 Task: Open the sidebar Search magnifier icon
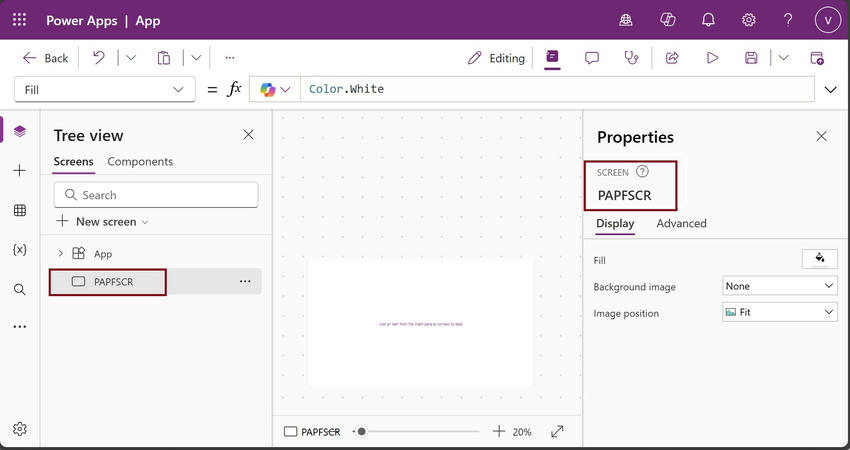coord(20,290)
